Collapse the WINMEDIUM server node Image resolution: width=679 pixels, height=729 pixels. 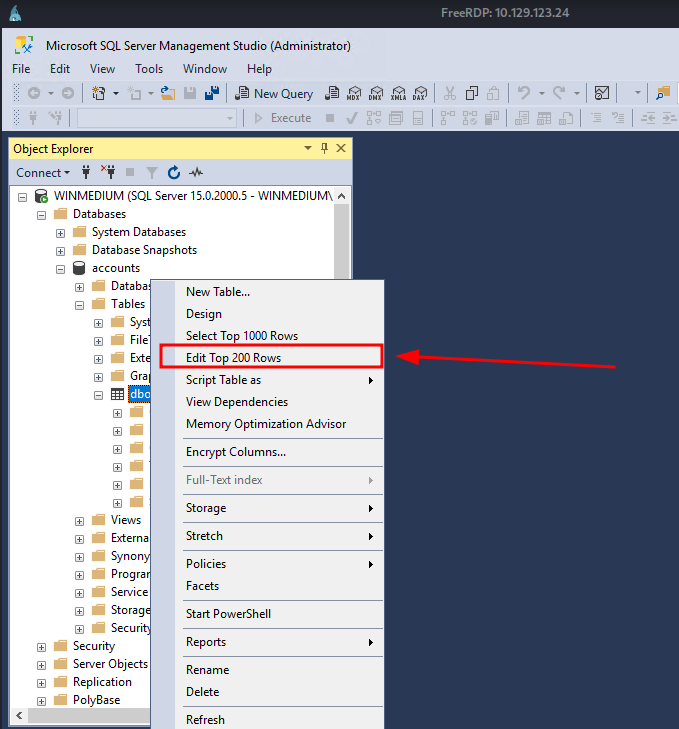tap(22, 198)
